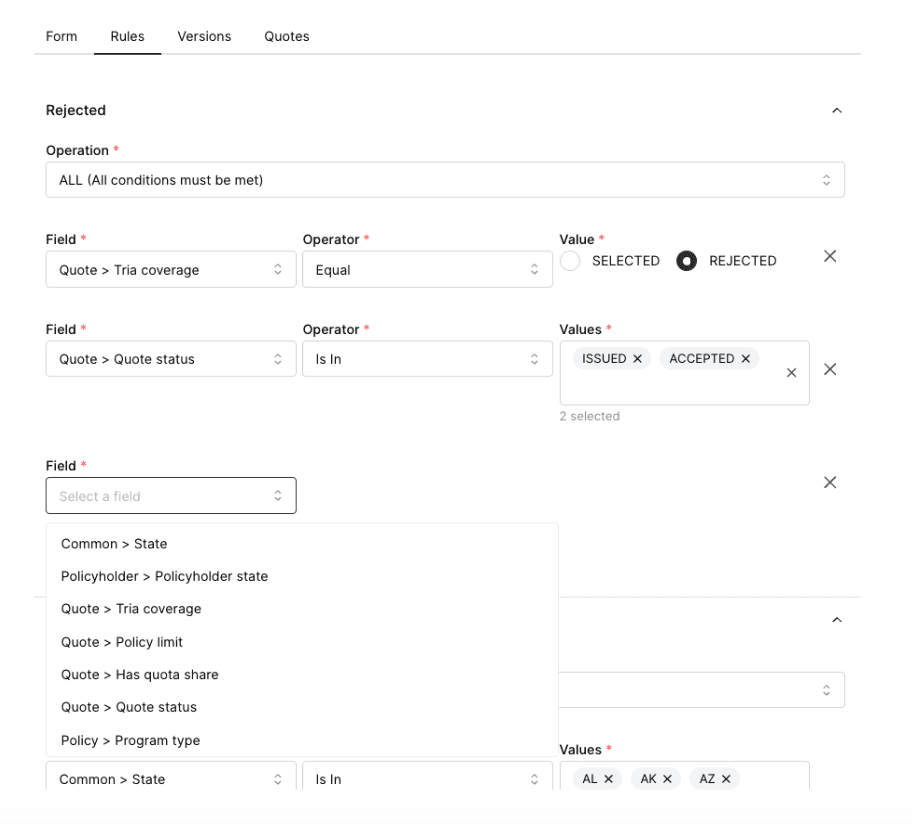Click the Select a field input

pyautogui.click(x=170, y=496)
